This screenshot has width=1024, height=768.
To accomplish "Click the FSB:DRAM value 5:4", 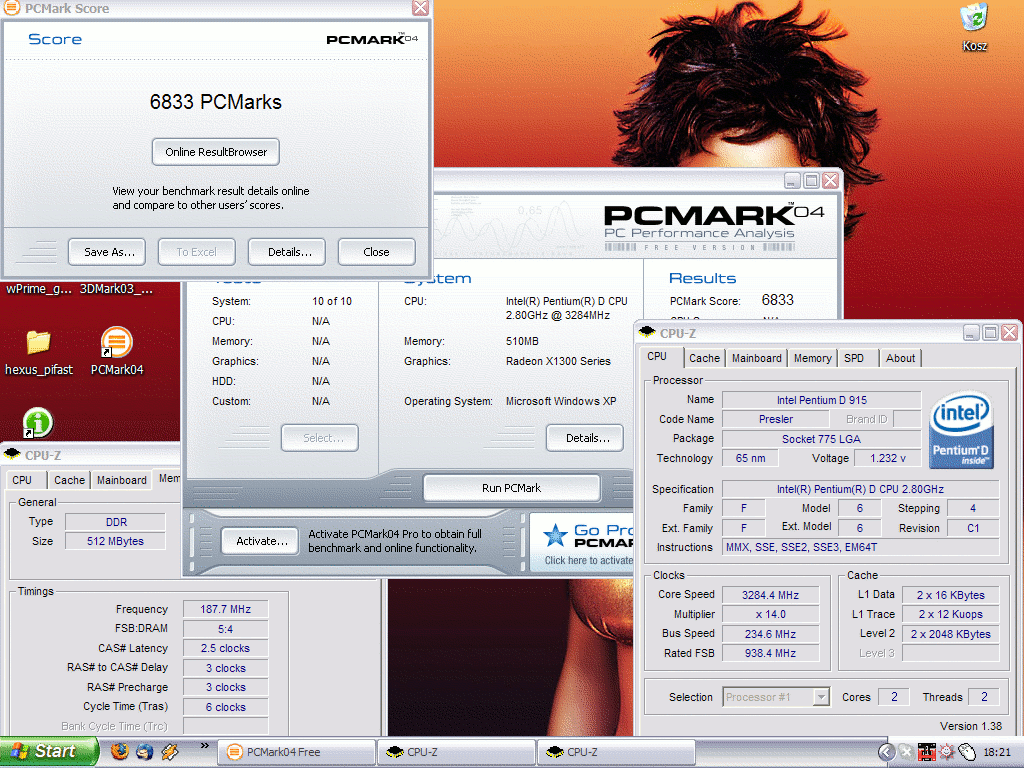I will point(225,629).
